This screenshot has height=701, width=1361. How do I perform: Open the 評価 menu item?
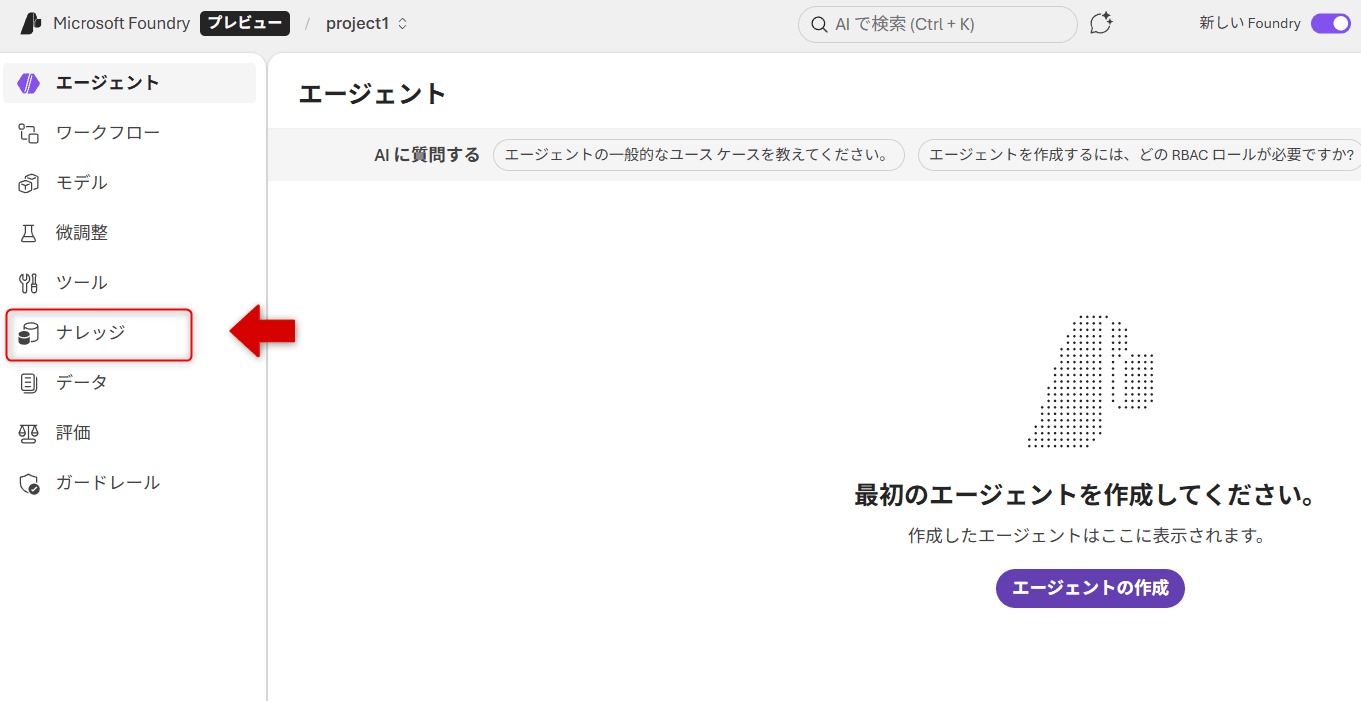pyautogui.click(x=130, y=433)
